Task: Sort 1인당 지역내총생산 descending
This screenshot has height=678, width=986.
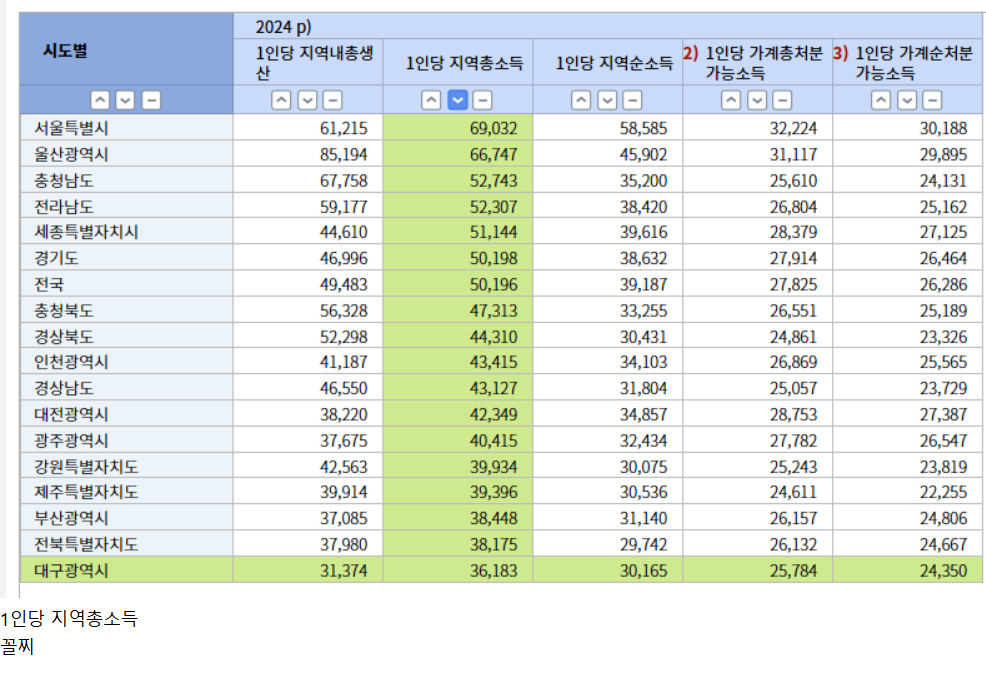Action: 307,100
